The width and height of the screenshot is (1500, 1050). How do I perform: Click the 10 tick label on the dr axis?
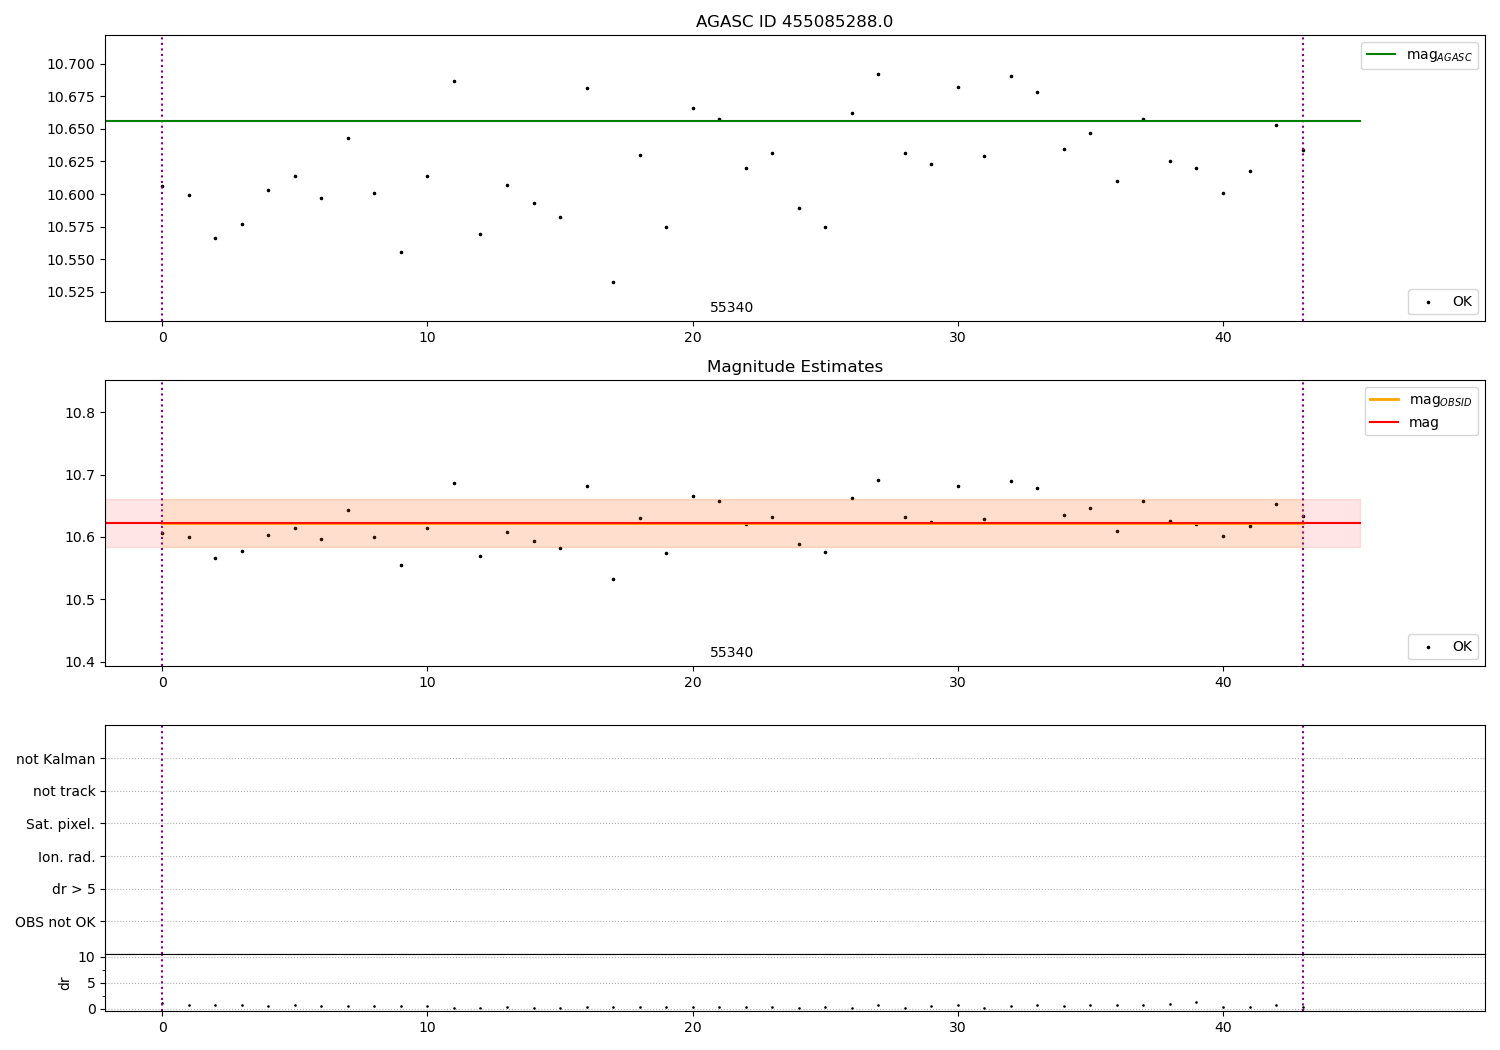(x=87, y=957)
